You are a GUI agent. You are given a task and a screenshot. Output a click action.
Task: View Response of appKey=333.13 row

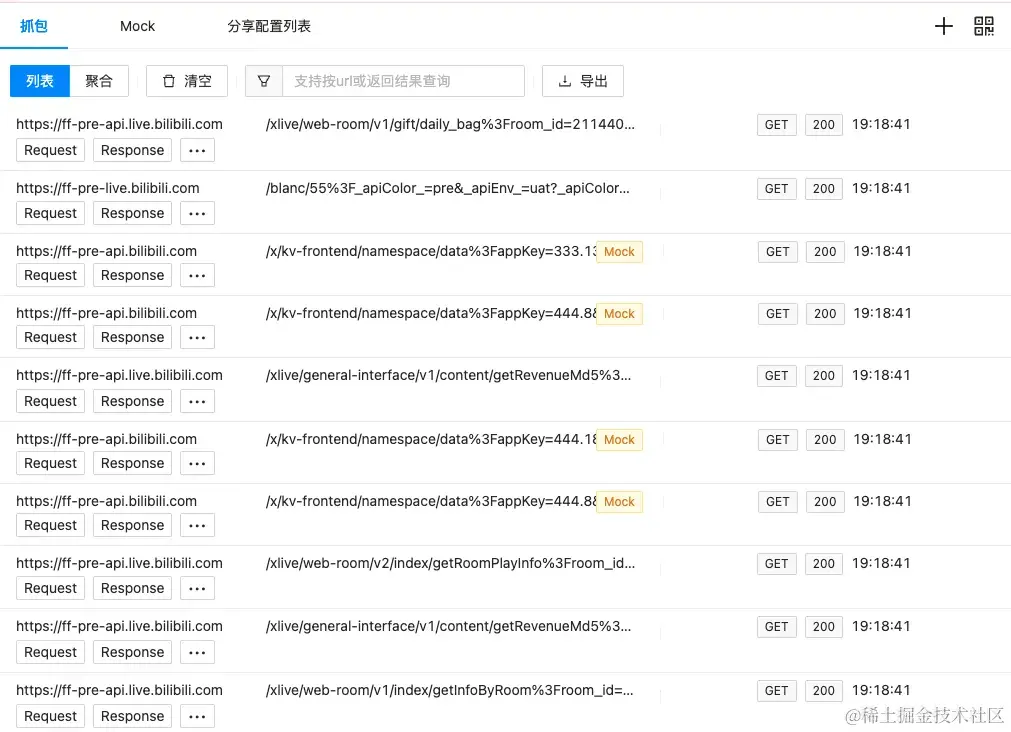[132, 275]
